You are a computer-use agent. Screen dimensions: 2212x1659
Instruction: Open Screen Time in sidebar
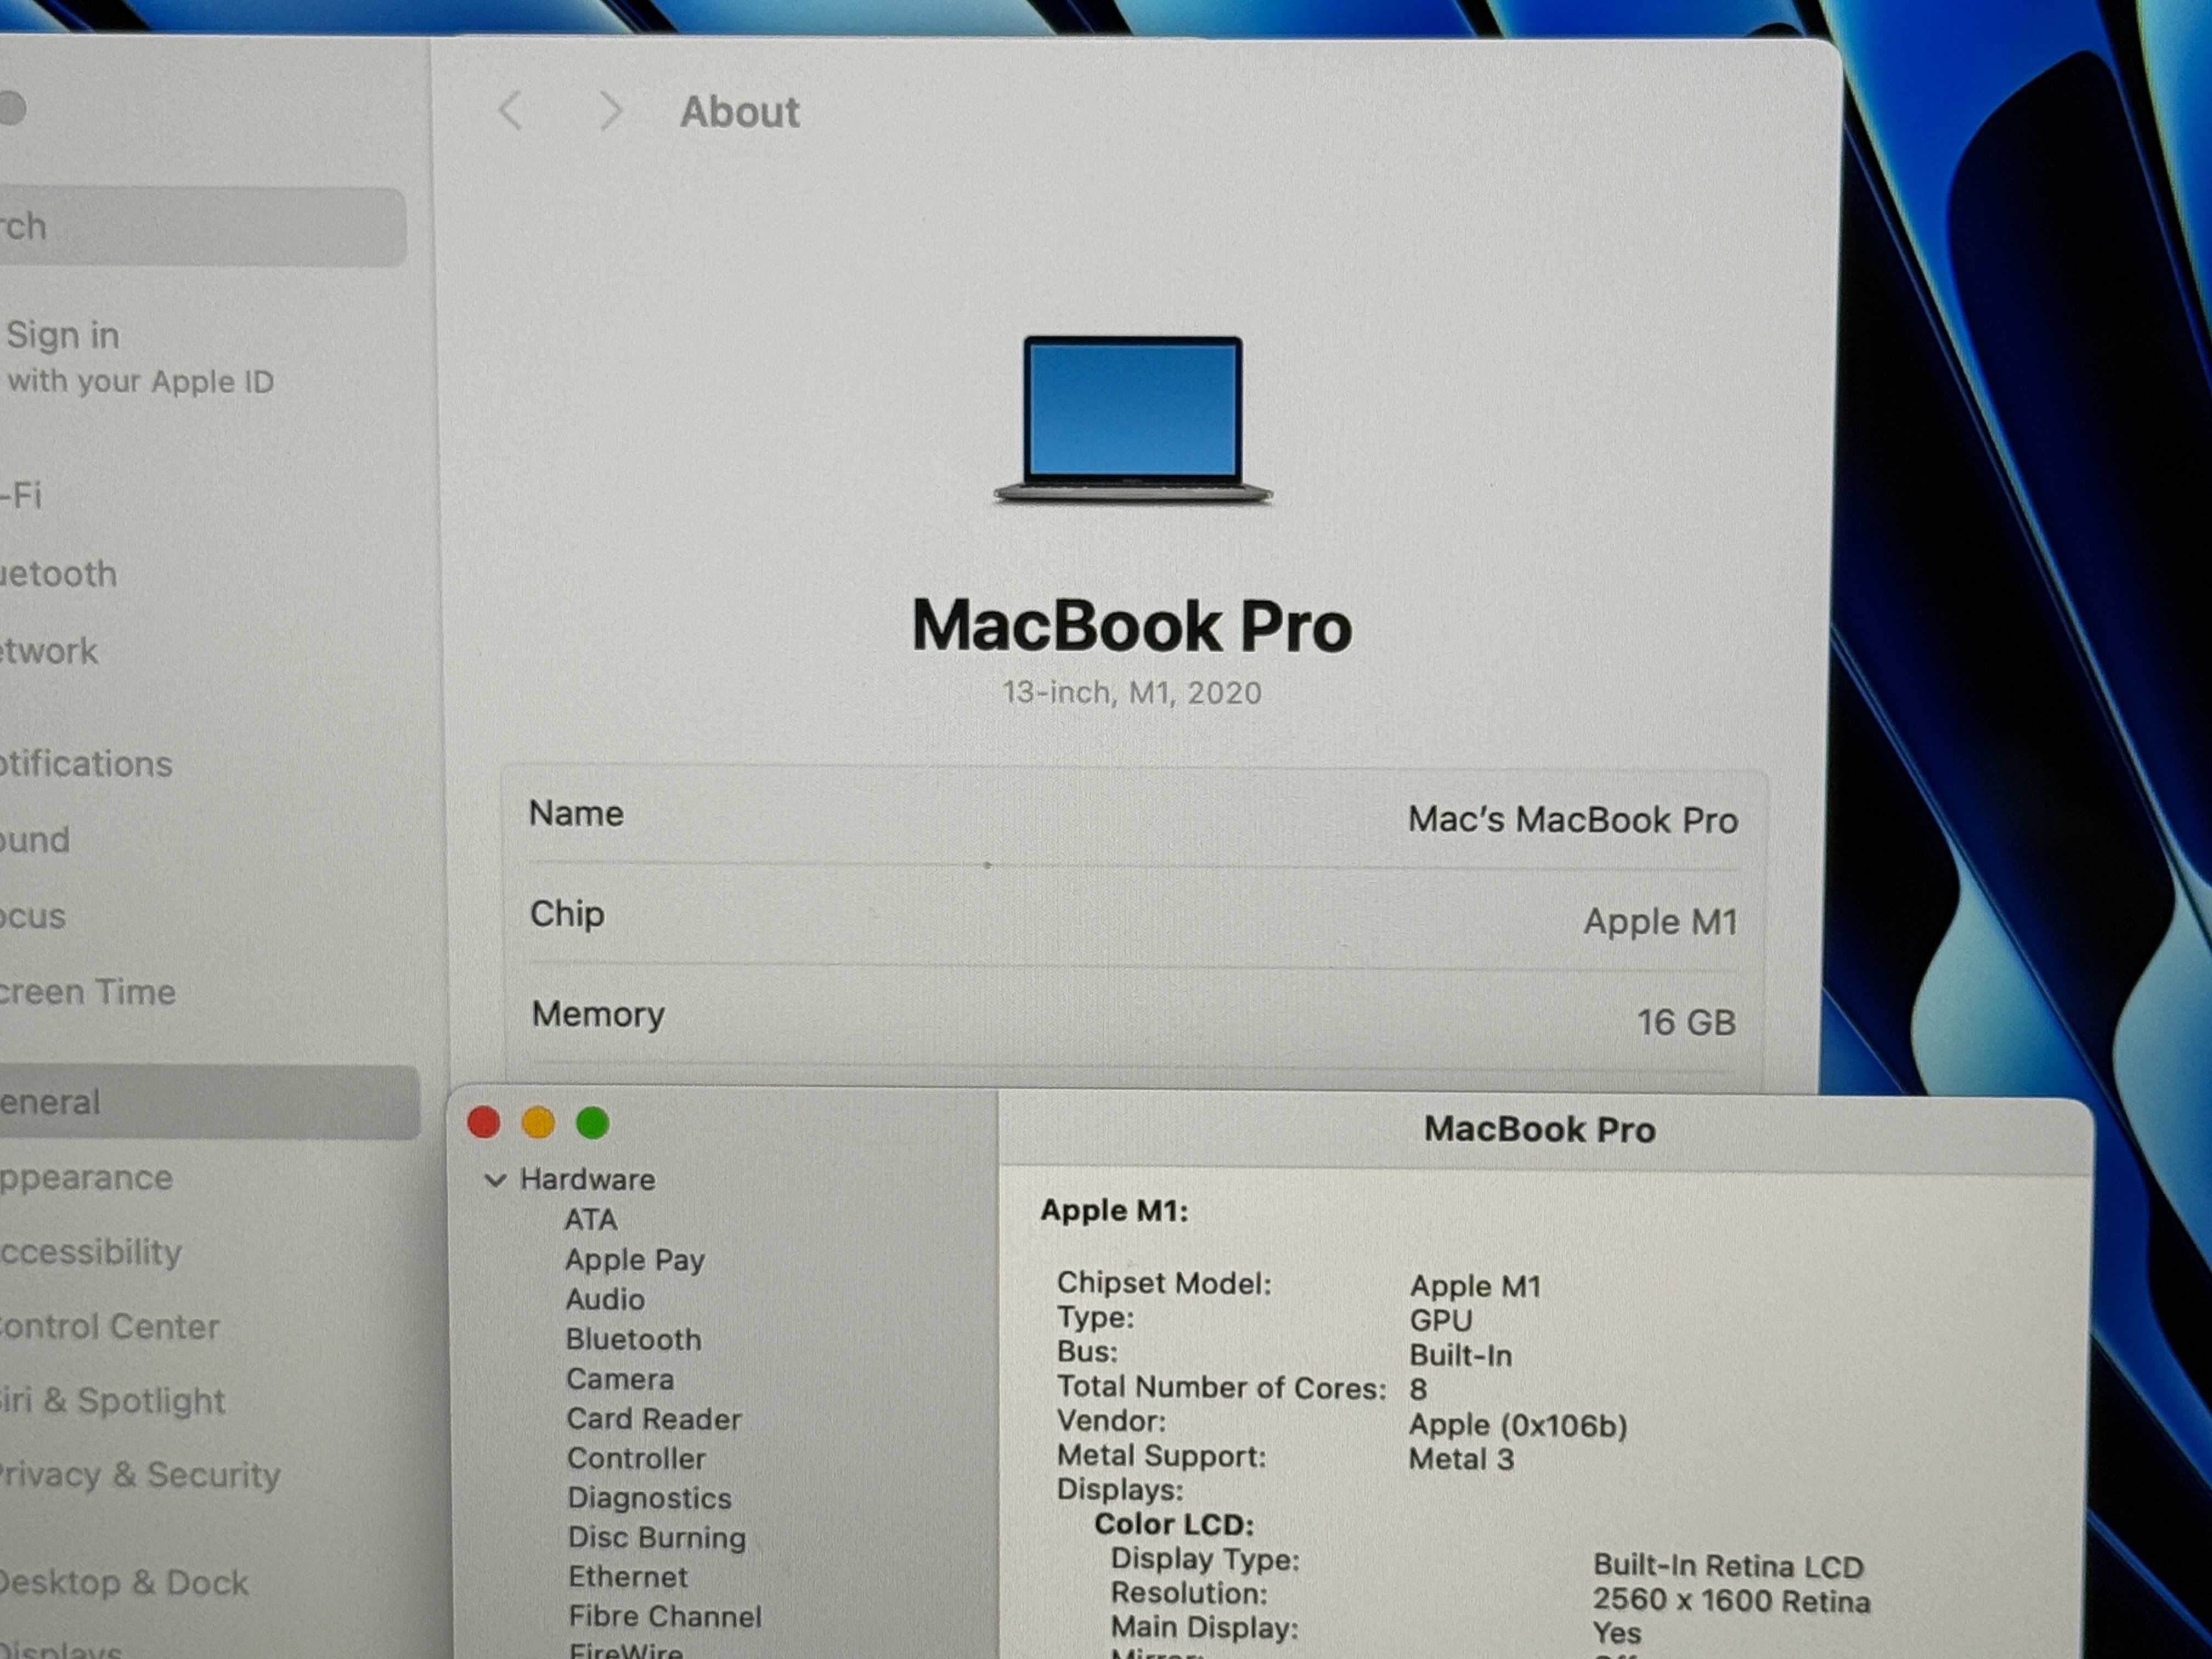[x=88, y=992]
